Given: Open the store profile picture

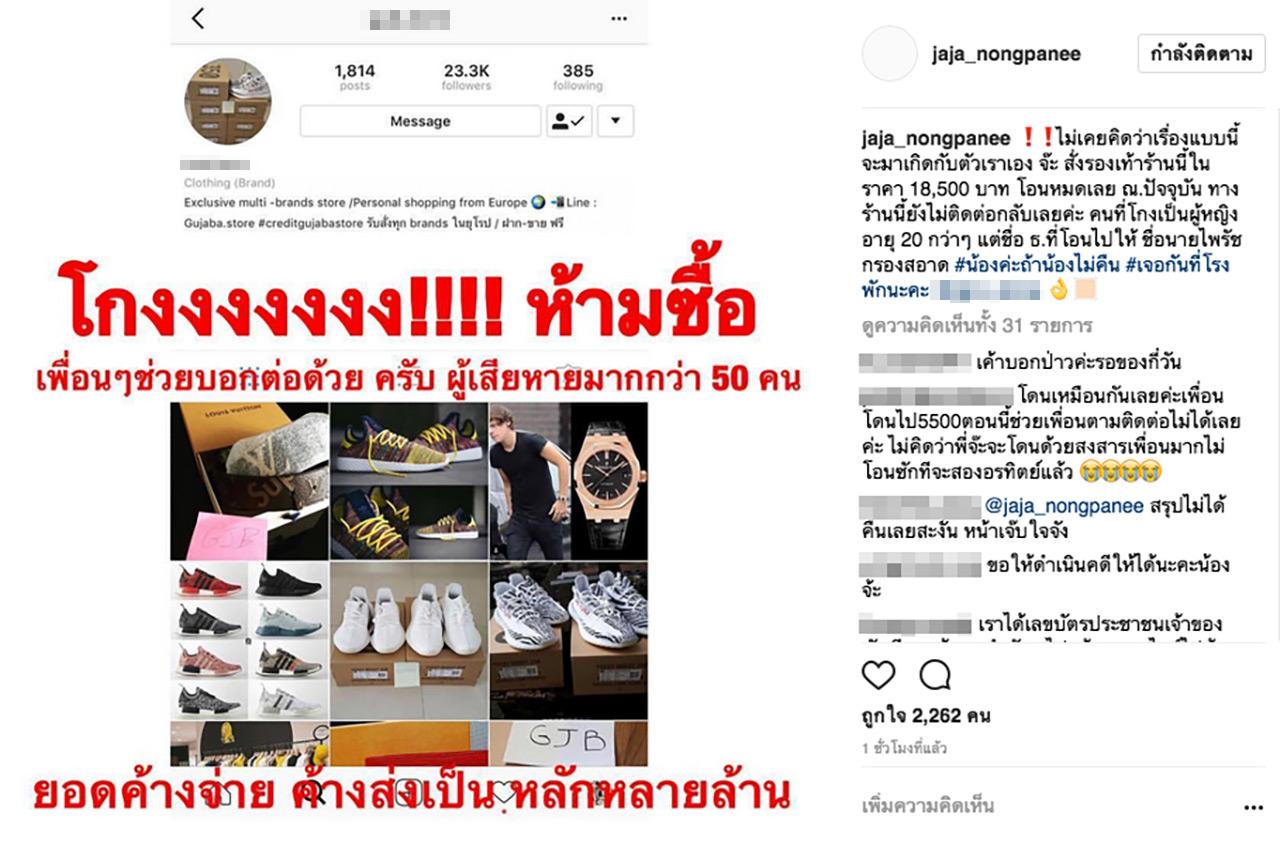Looking at the screenshot, I should [228, 102].
